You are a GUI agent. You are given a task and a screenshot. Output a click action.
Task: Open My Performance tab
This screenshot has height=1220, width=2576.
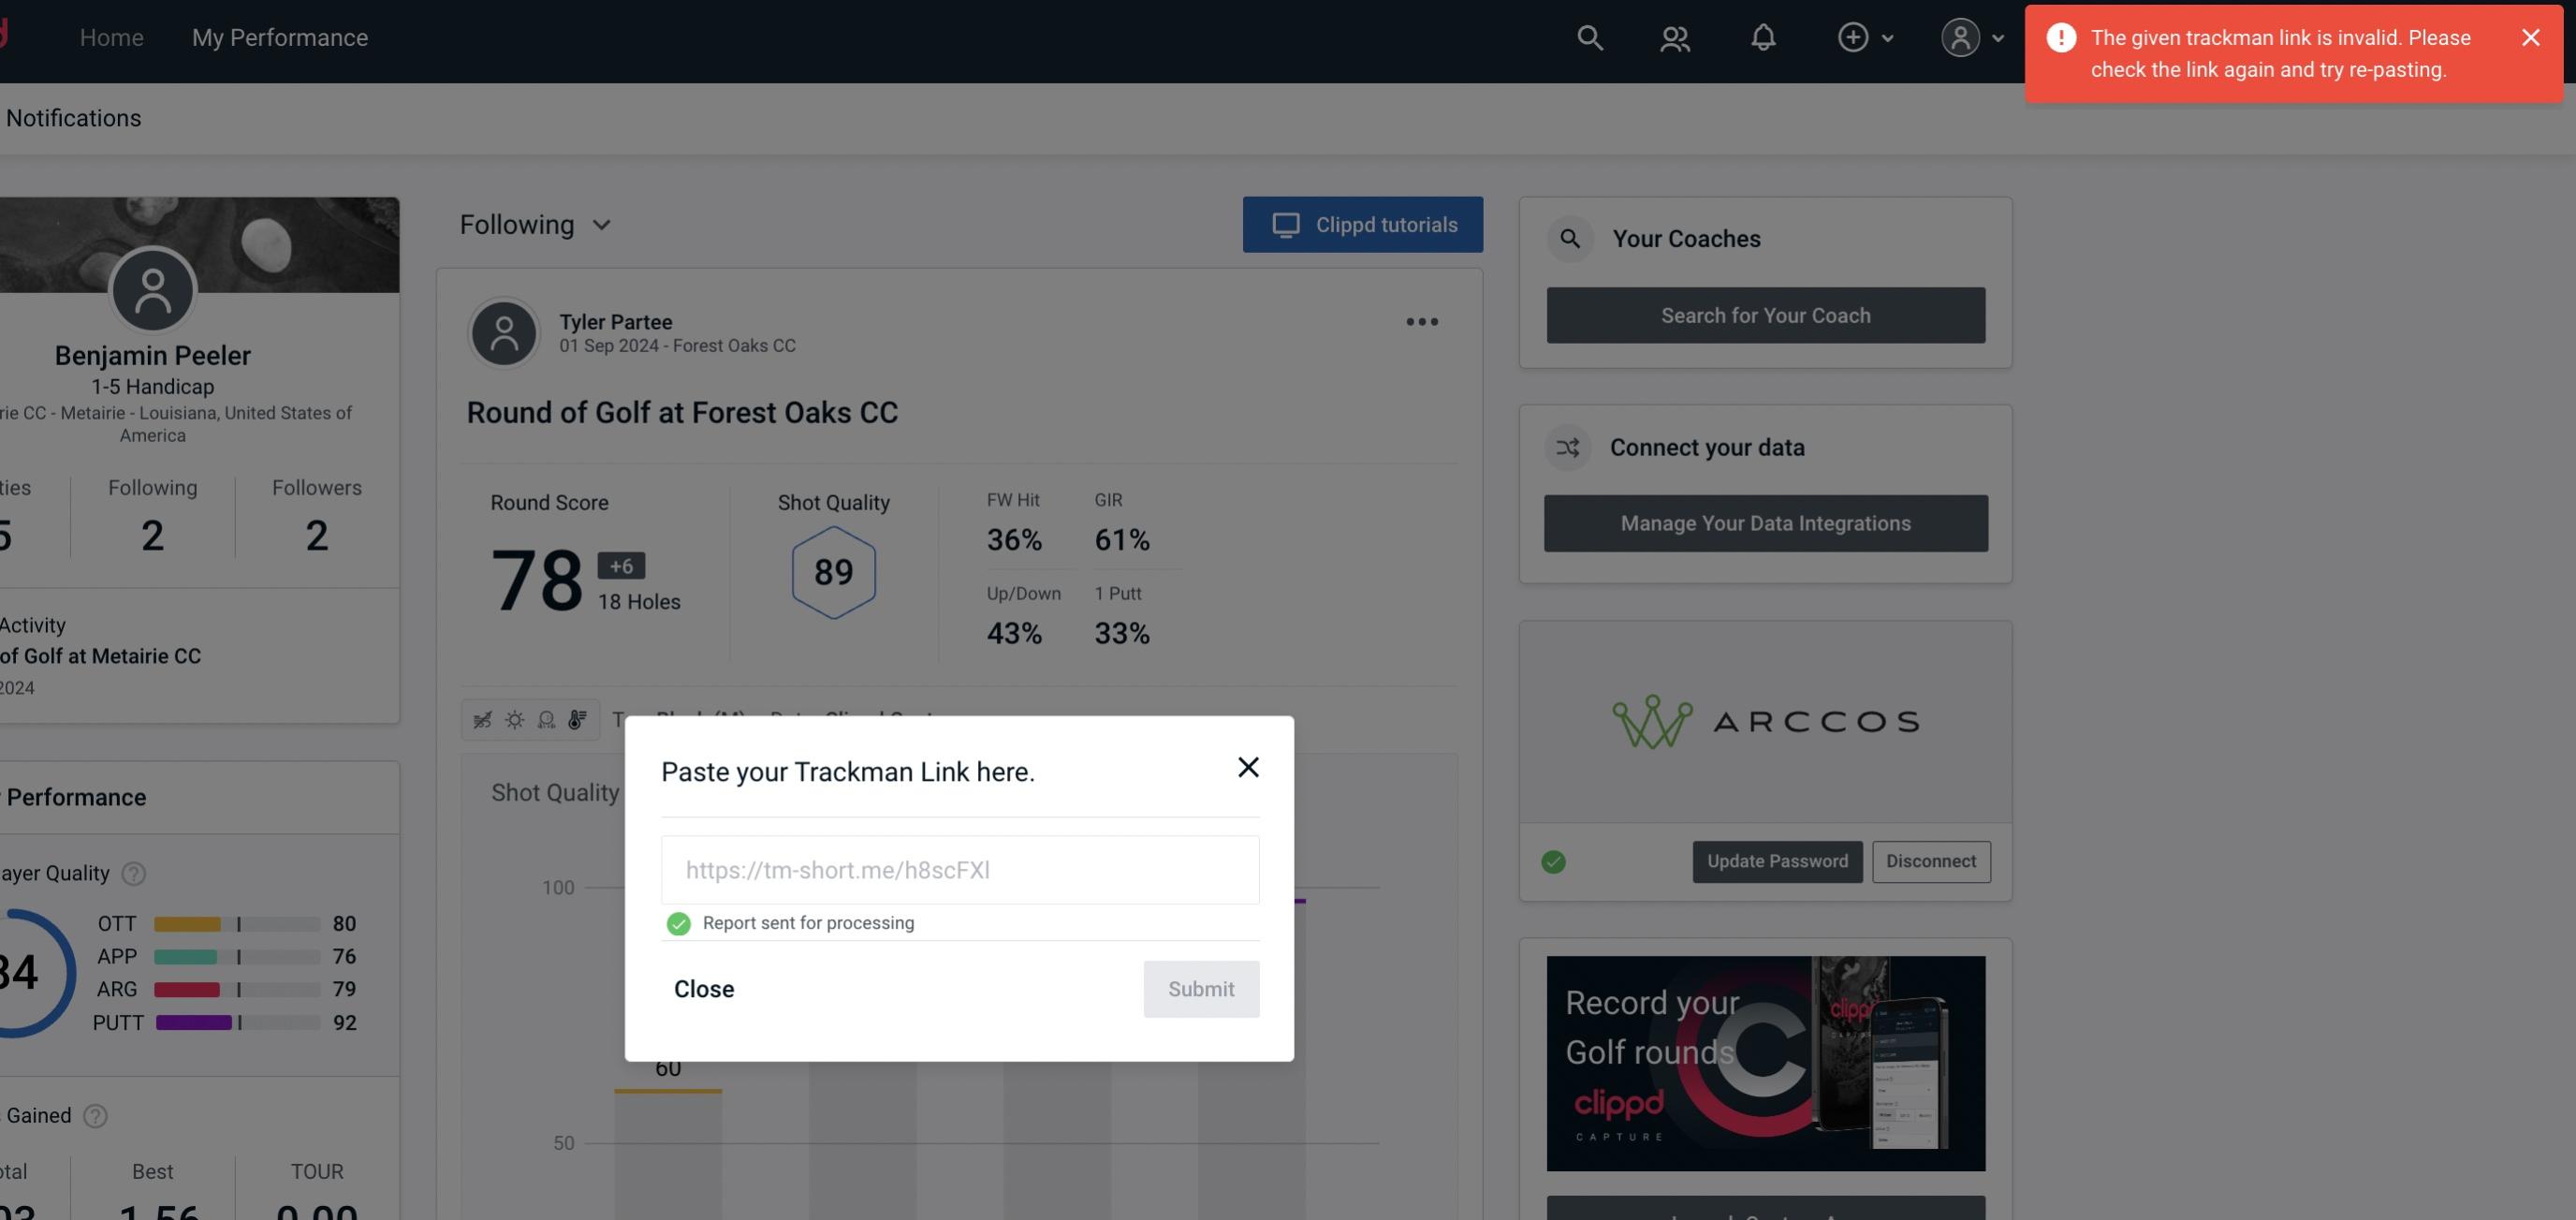click(x=281, y=37)
